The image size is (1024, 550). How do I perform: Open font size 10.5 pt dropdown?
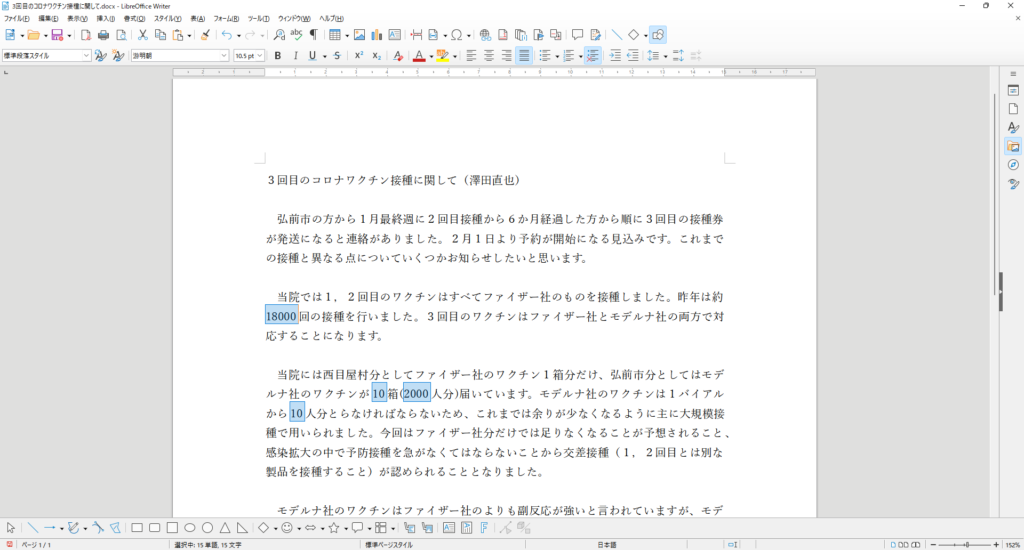(260, 56)
